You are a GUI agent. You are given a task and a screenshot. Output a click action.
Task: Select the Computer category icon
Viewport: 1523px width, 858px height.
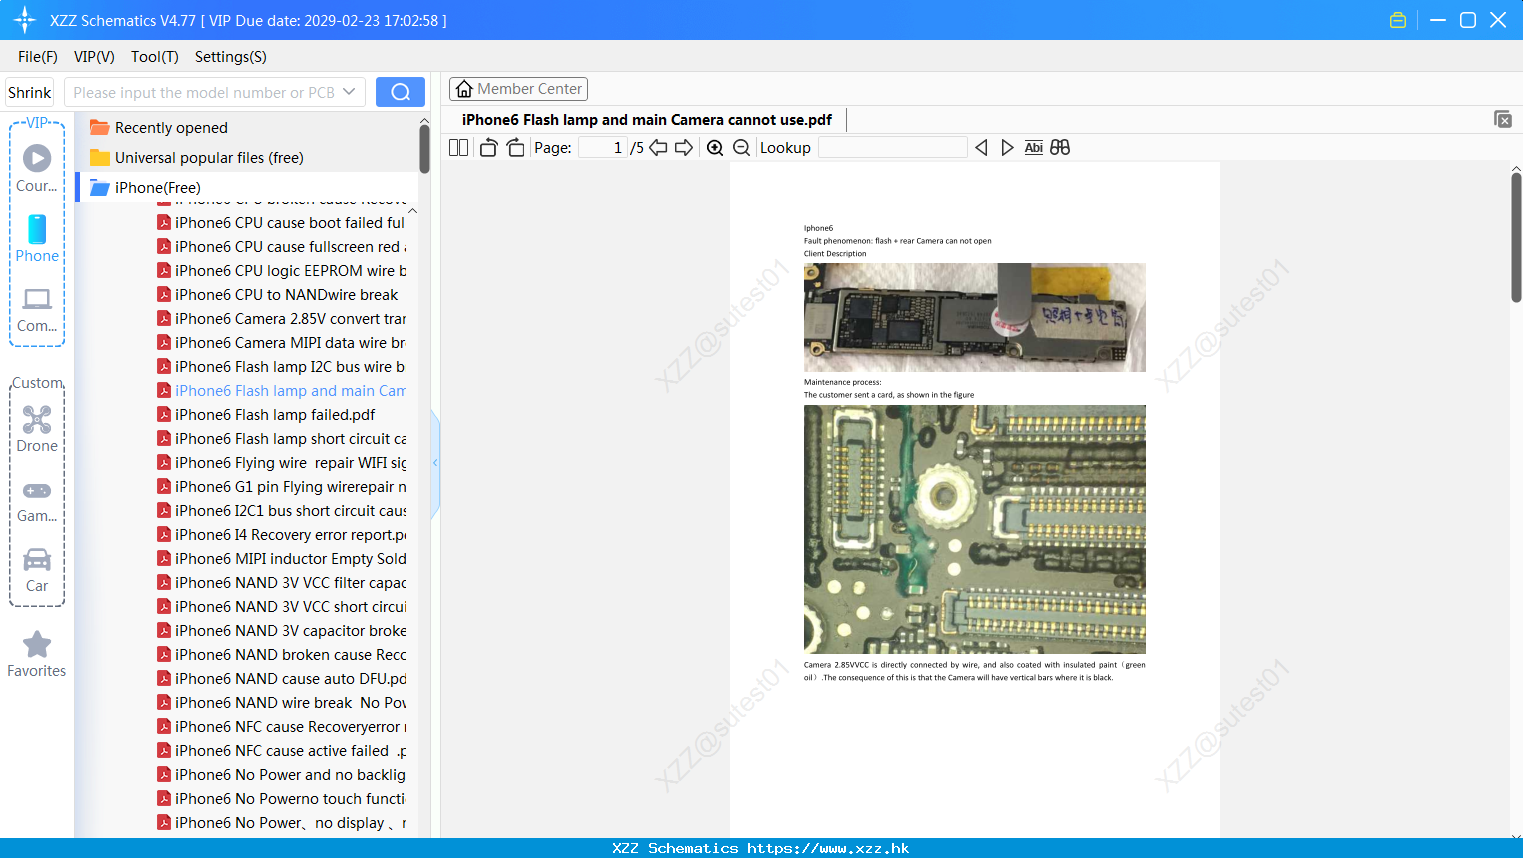pyautogui.click(x=37, y=309)
